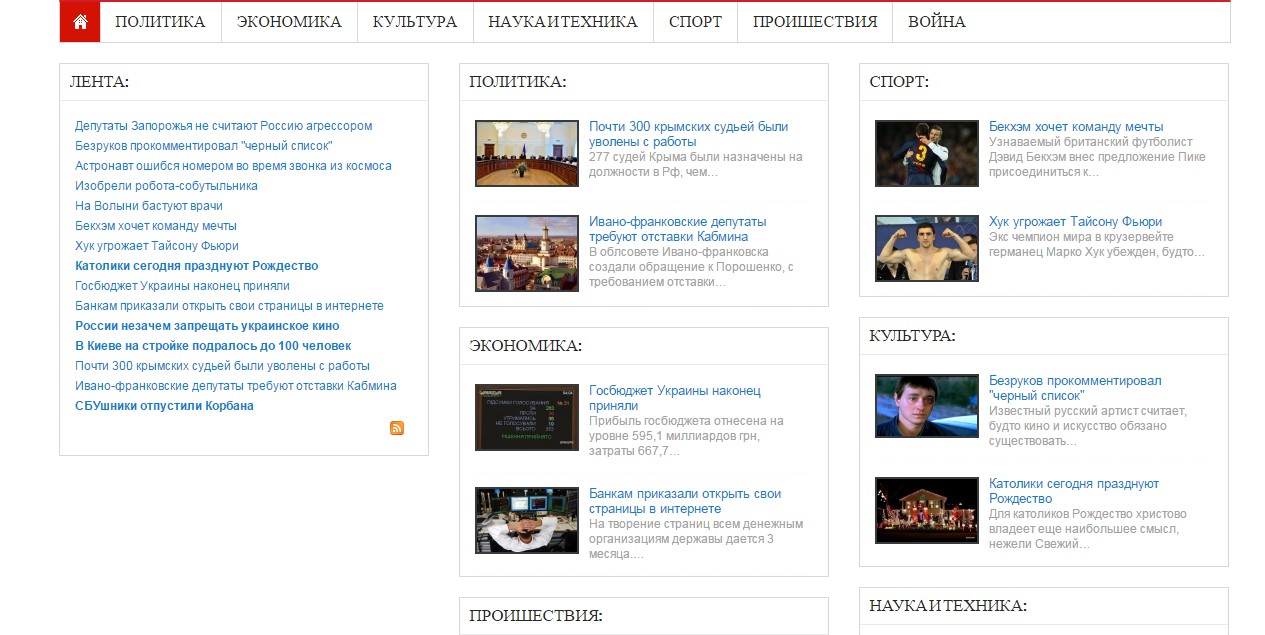Open feed link Банкам приказали открыть свои страницы
The width and height of the screenshot is (1265, 635).
pyautogui.click(x=229, y=306)
